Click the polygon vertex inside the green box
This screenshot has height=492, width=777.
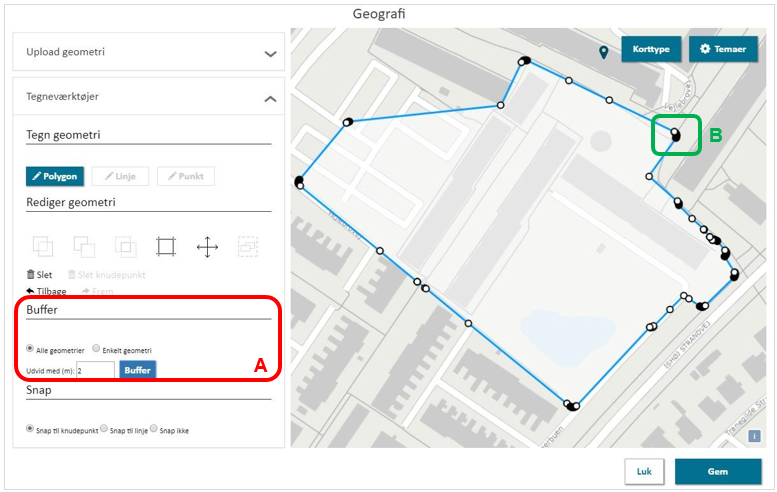(675, 134)
